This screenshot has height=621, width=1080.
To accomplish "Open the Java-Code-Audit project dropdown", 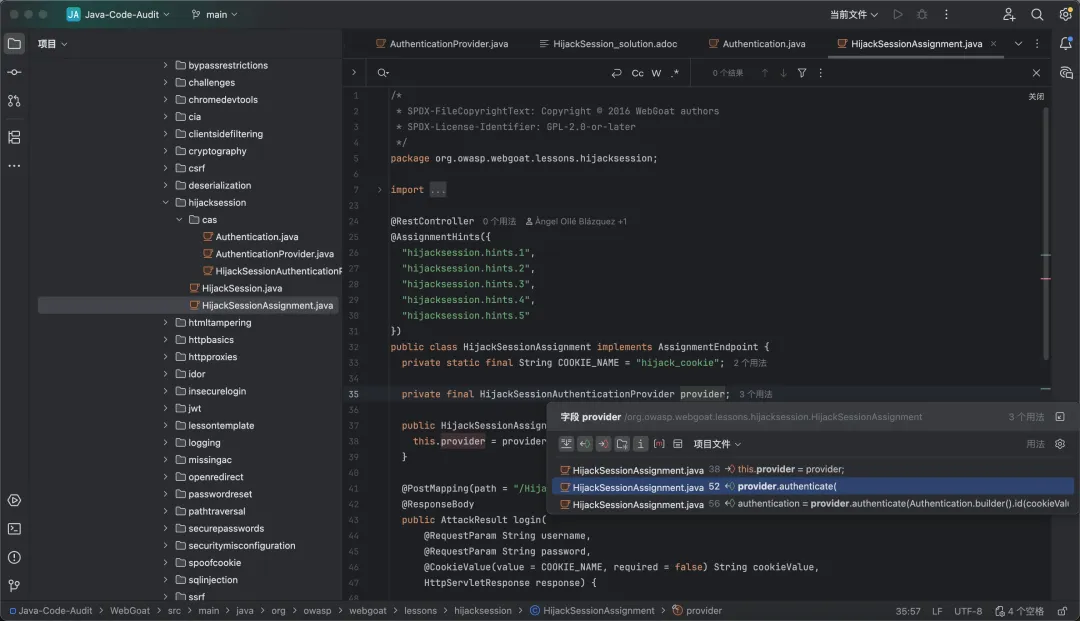I will (x=119, y=15).
